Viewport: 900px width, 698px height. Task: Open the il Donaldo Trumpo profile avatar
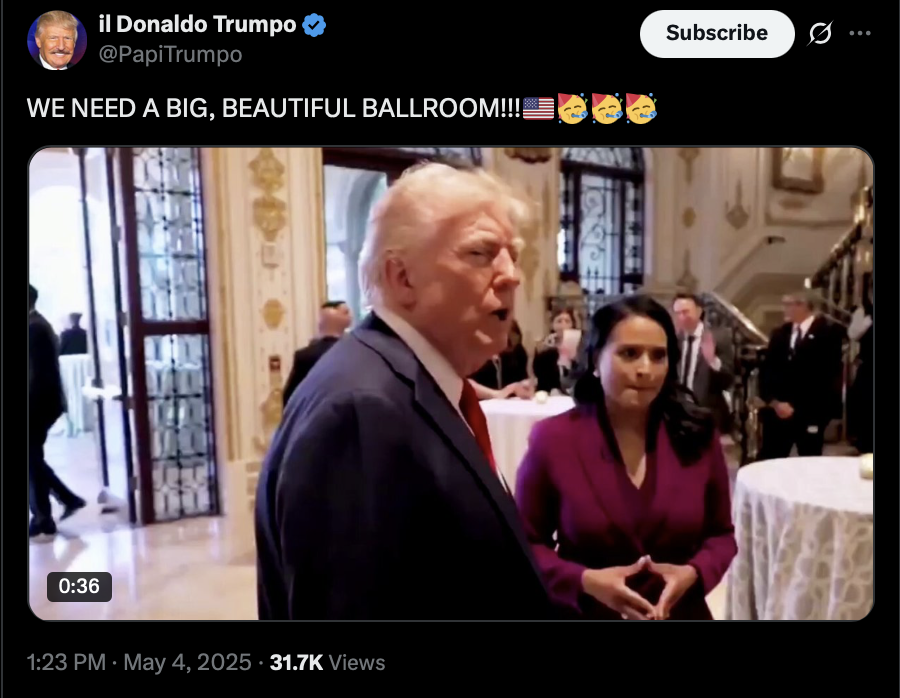coord(57,40)
